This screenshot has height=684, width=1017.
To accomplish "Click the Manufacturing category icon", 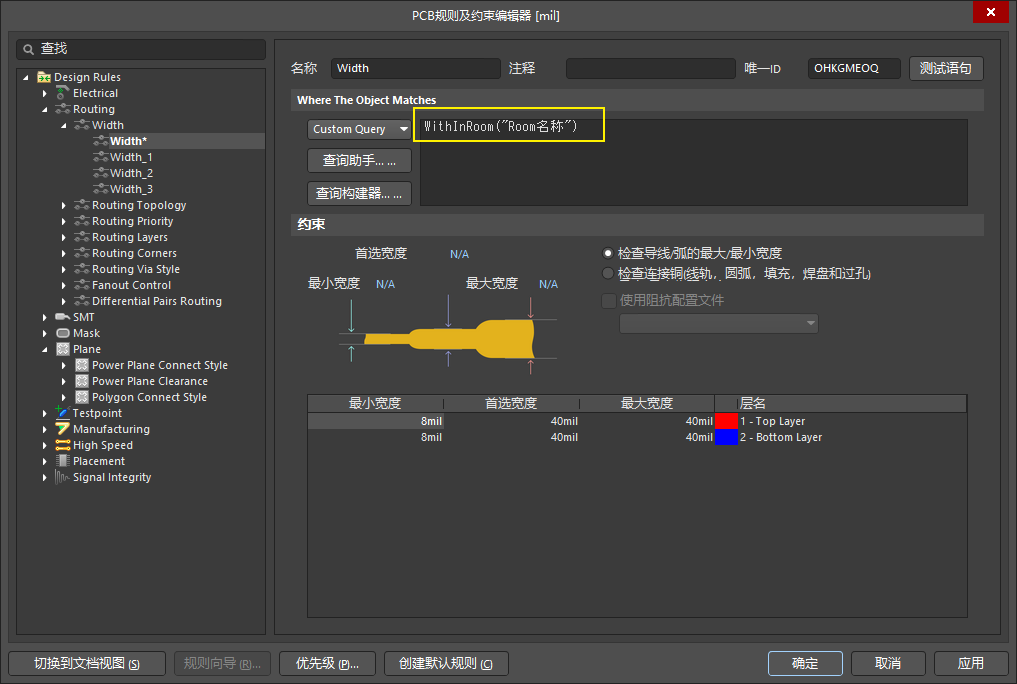I will tap(63, 429).
